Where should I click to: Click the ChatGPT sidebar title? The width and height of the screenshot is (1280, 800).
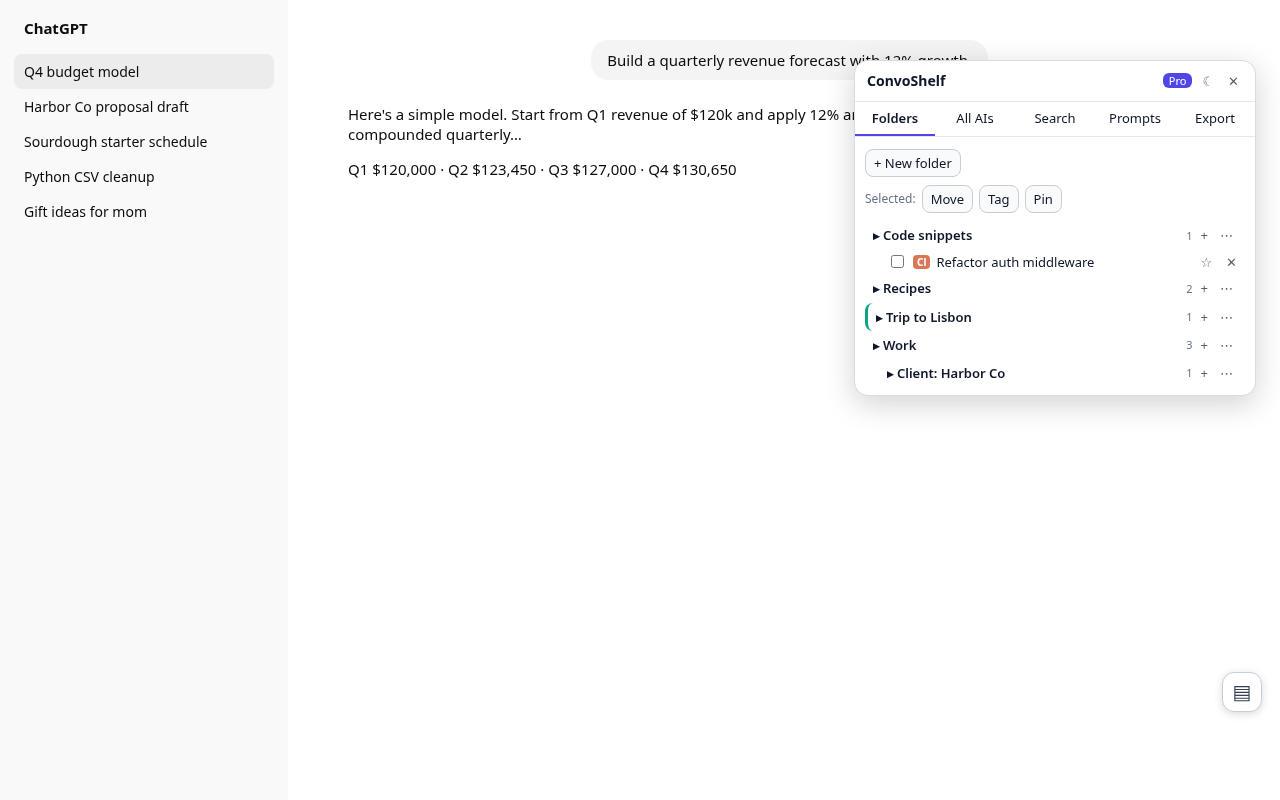[56, 29]
